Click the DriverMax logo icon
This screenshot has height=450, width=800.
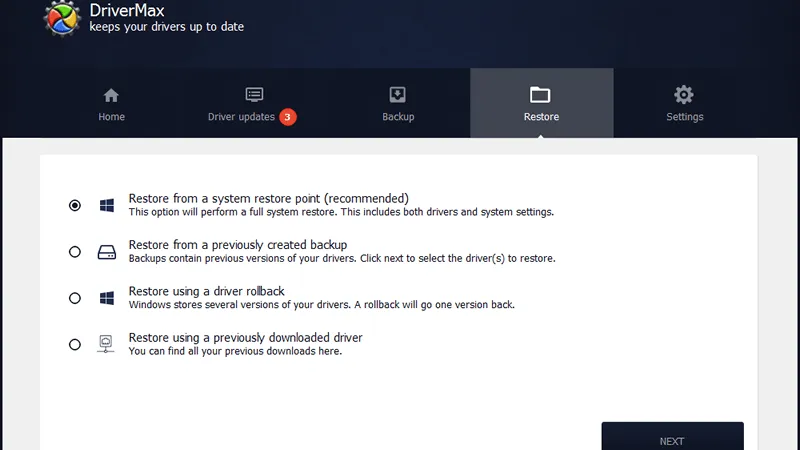tap(63, 17)
